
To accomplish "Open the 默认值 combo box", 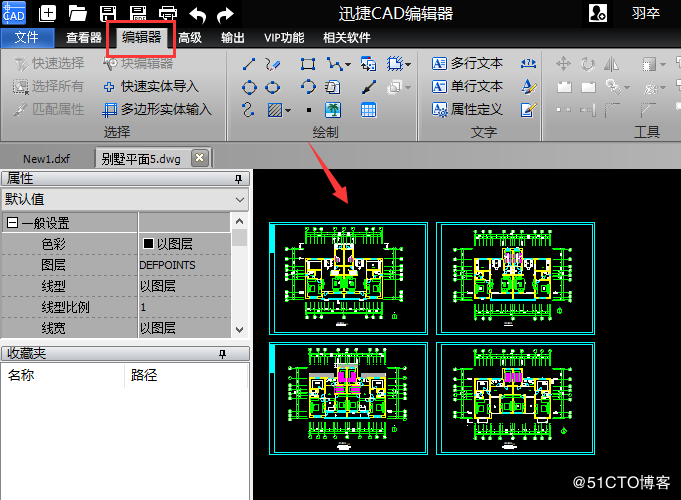I will point(125,199).
